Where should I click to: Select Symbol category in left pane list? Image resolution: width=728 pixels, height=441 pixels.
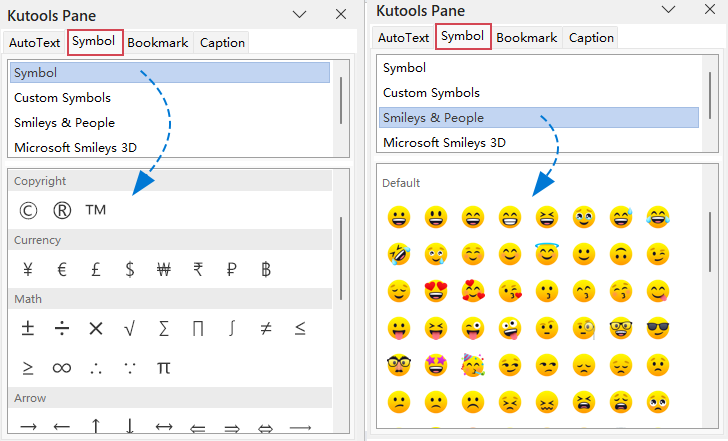click(x=170, y=72)
